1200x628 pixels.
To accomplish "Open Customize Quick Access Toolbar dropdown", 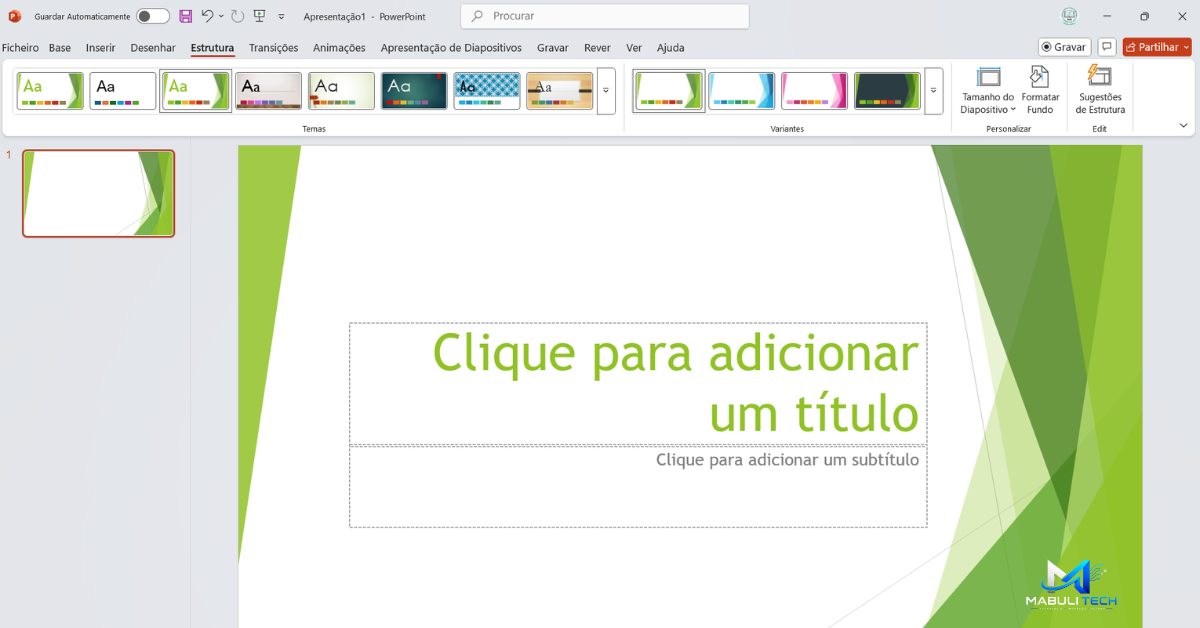I will pos(281,17).
